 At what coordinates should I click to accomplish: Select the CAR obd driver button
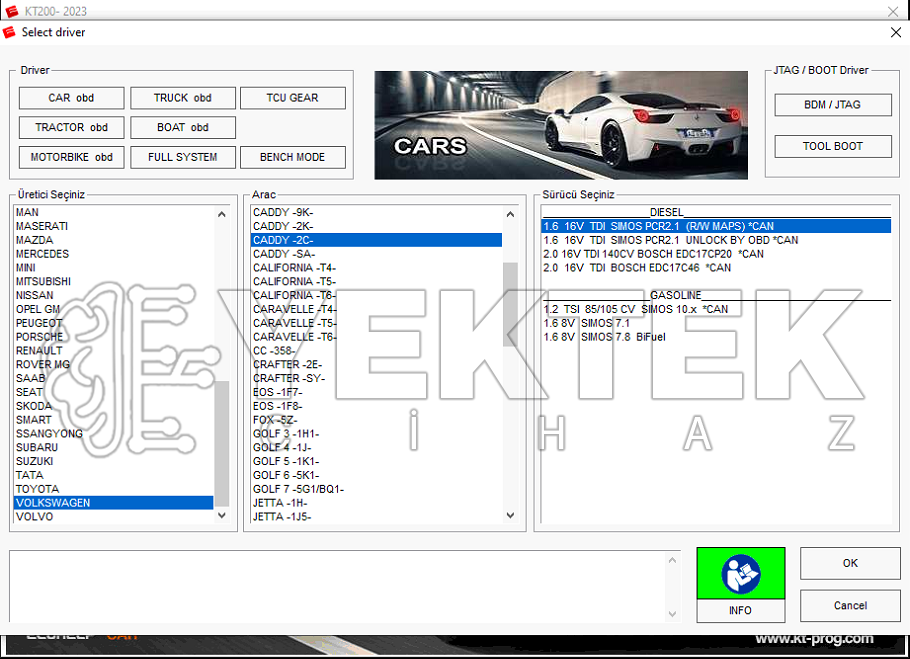71,98
